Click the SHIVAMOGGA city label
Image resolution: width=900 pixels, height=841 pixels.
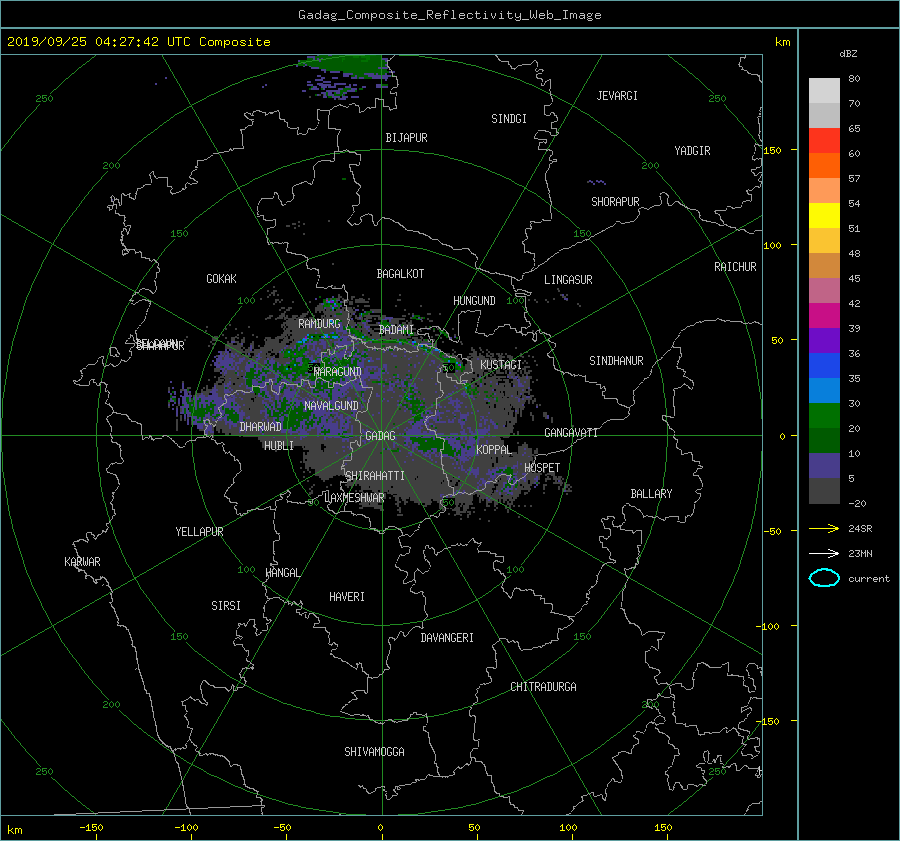374,751
